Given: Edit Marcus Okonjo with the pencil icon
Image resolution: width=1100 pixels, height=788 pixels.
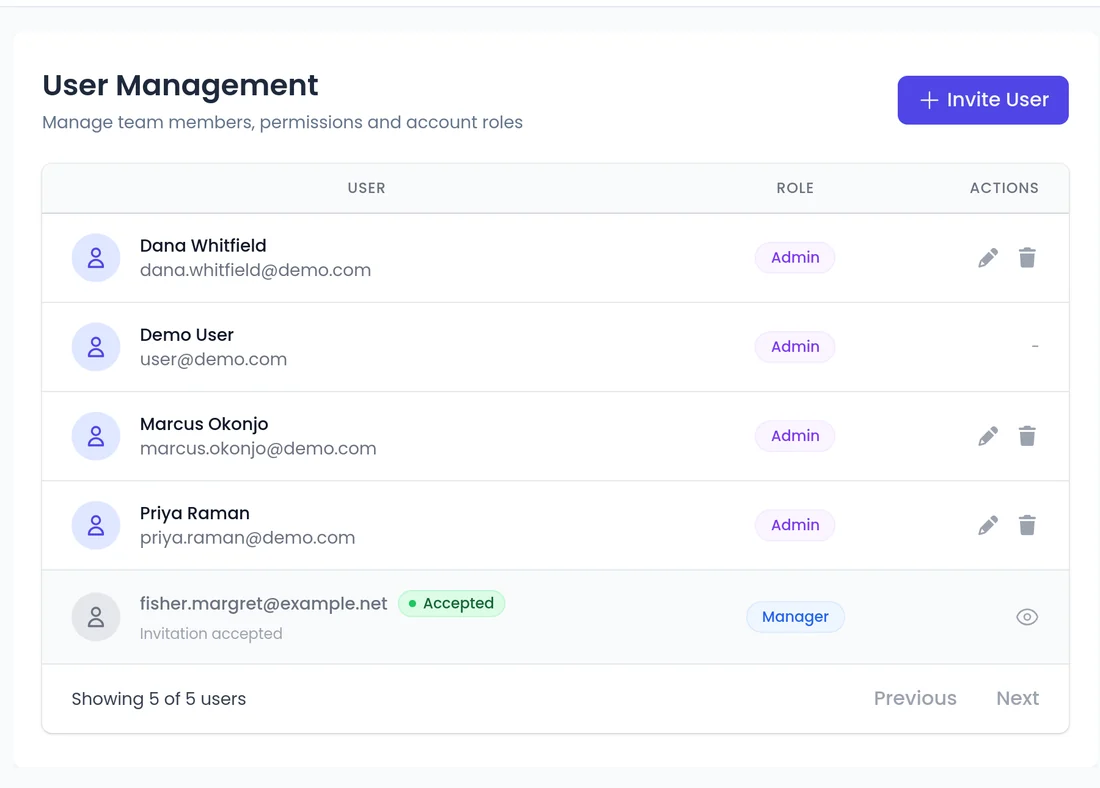Looking at the screenshot, I should pyautogui.click(x=988, y=436).
